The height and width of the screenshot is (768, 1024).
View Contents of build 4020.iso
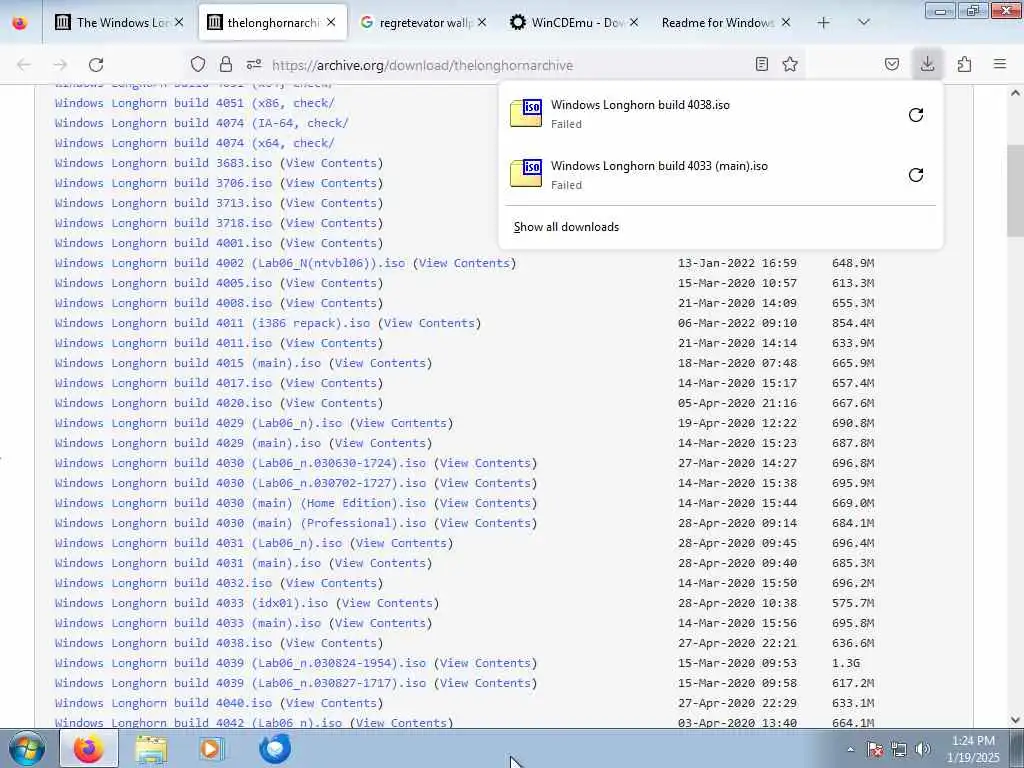331,403
